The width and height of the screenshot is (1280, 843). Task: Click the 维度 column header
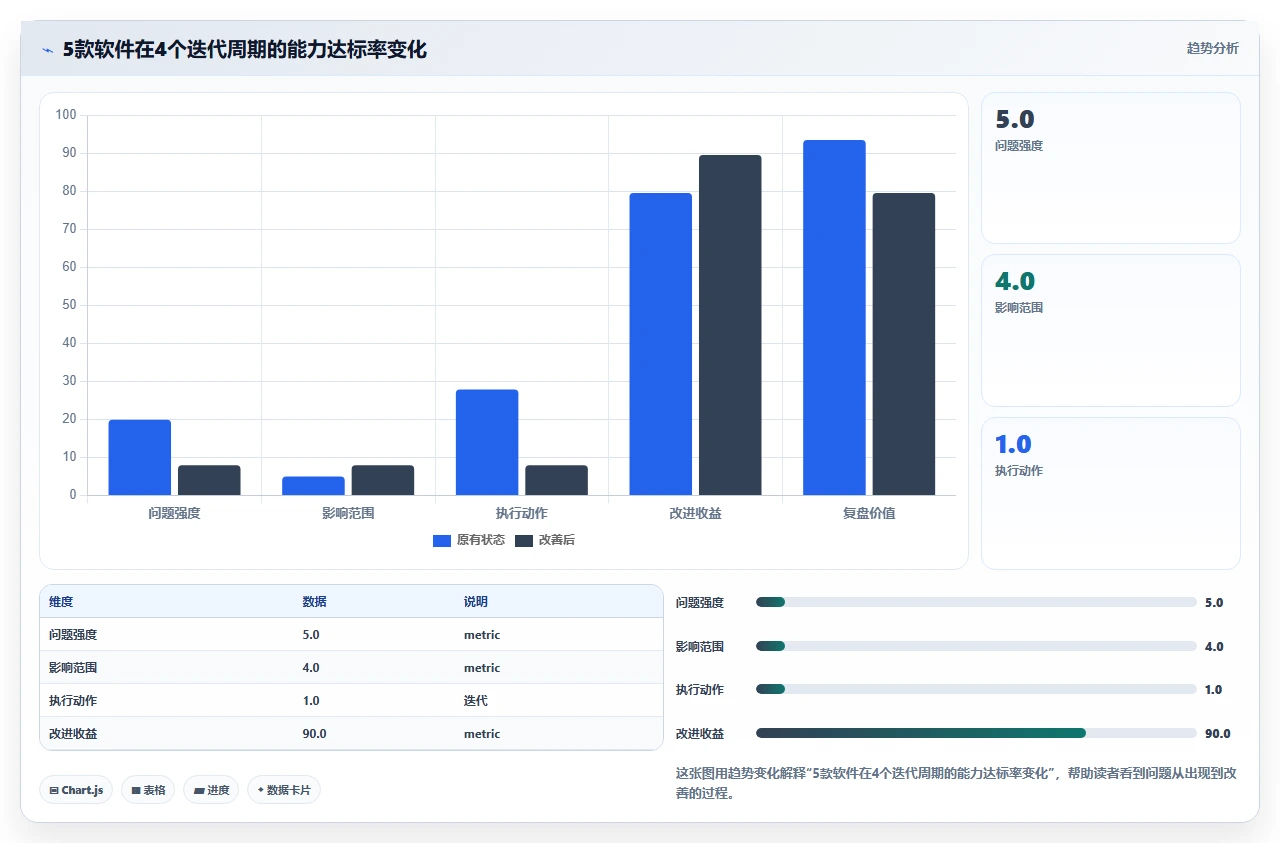(61, 602)
